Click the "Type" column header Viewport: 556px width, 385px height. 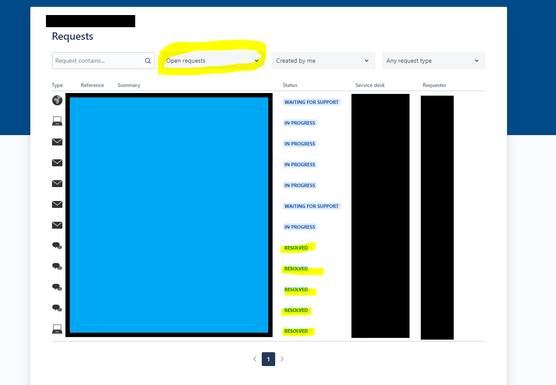[x=57, y=85]
